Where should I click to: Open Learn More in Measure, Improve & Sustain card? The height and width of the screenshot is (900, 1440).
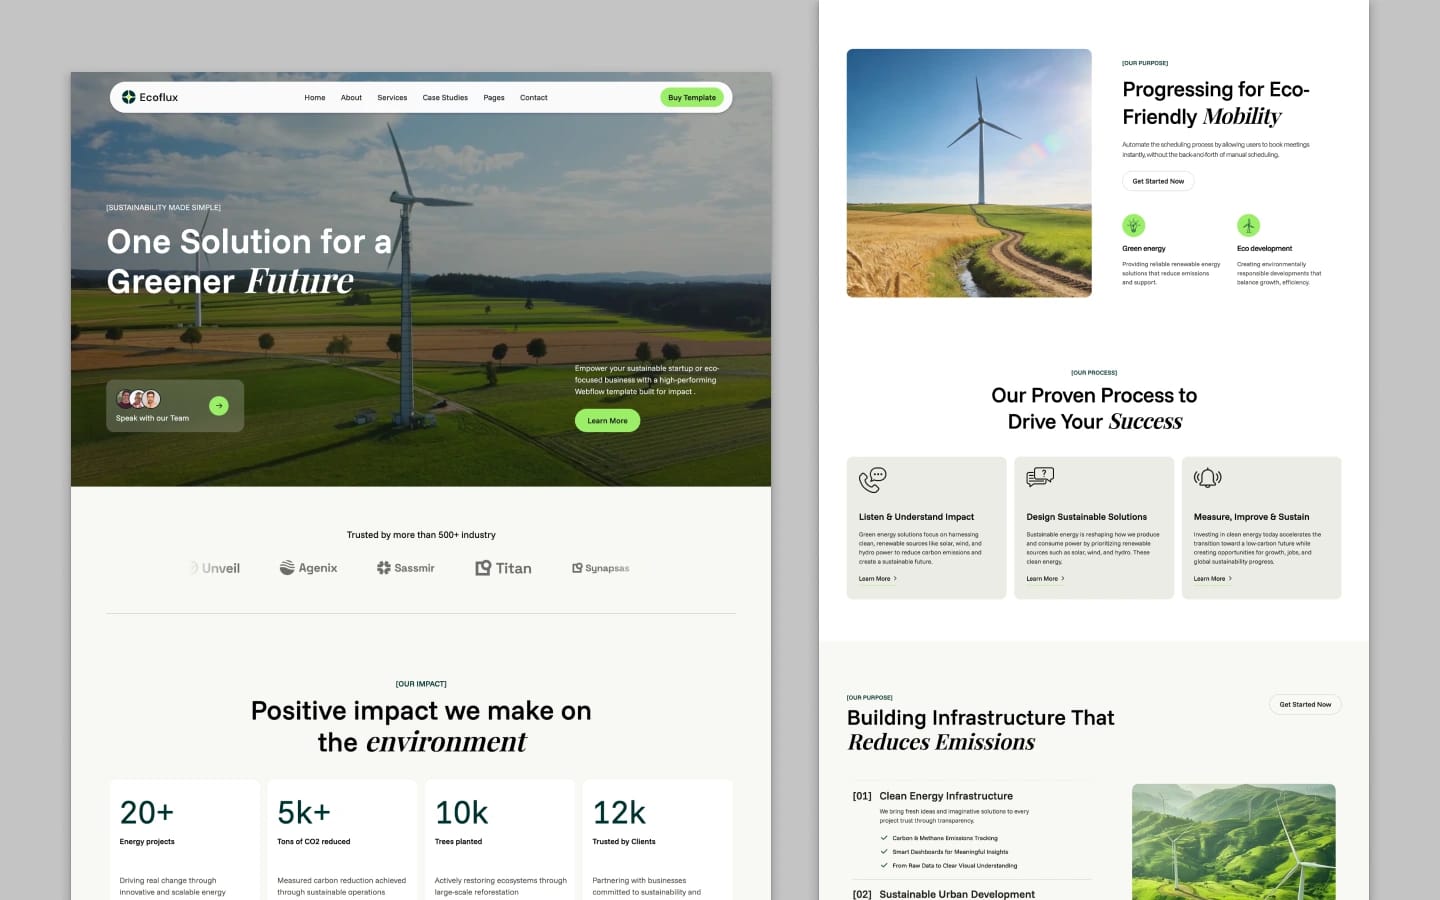(1212, 579)
